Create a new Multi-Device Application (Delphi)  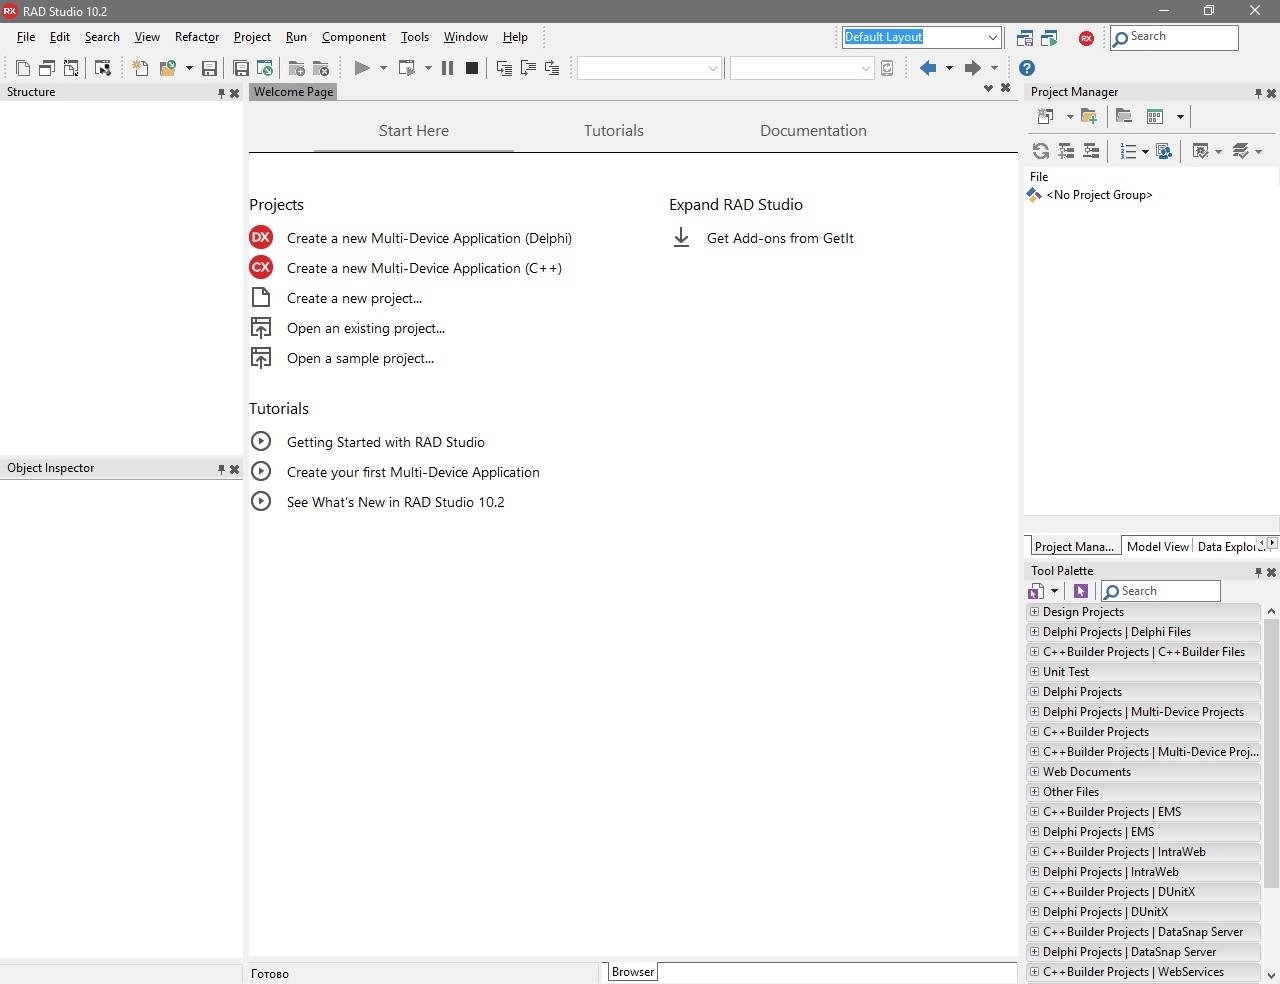(429, 238)
